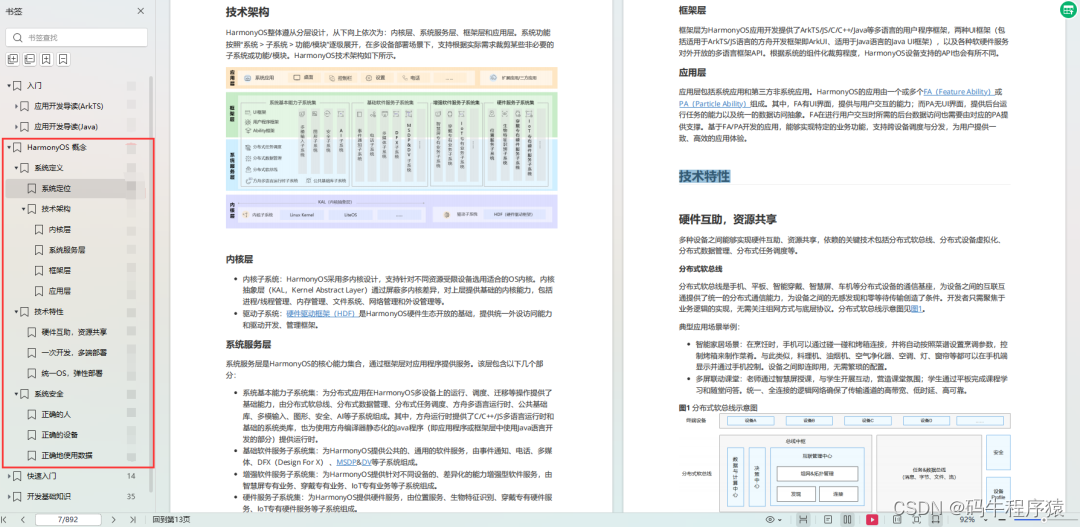Click the add bookmark icon
This screenshot has width=1080, height=527.
pyautogui.click(x=47, y=60)
